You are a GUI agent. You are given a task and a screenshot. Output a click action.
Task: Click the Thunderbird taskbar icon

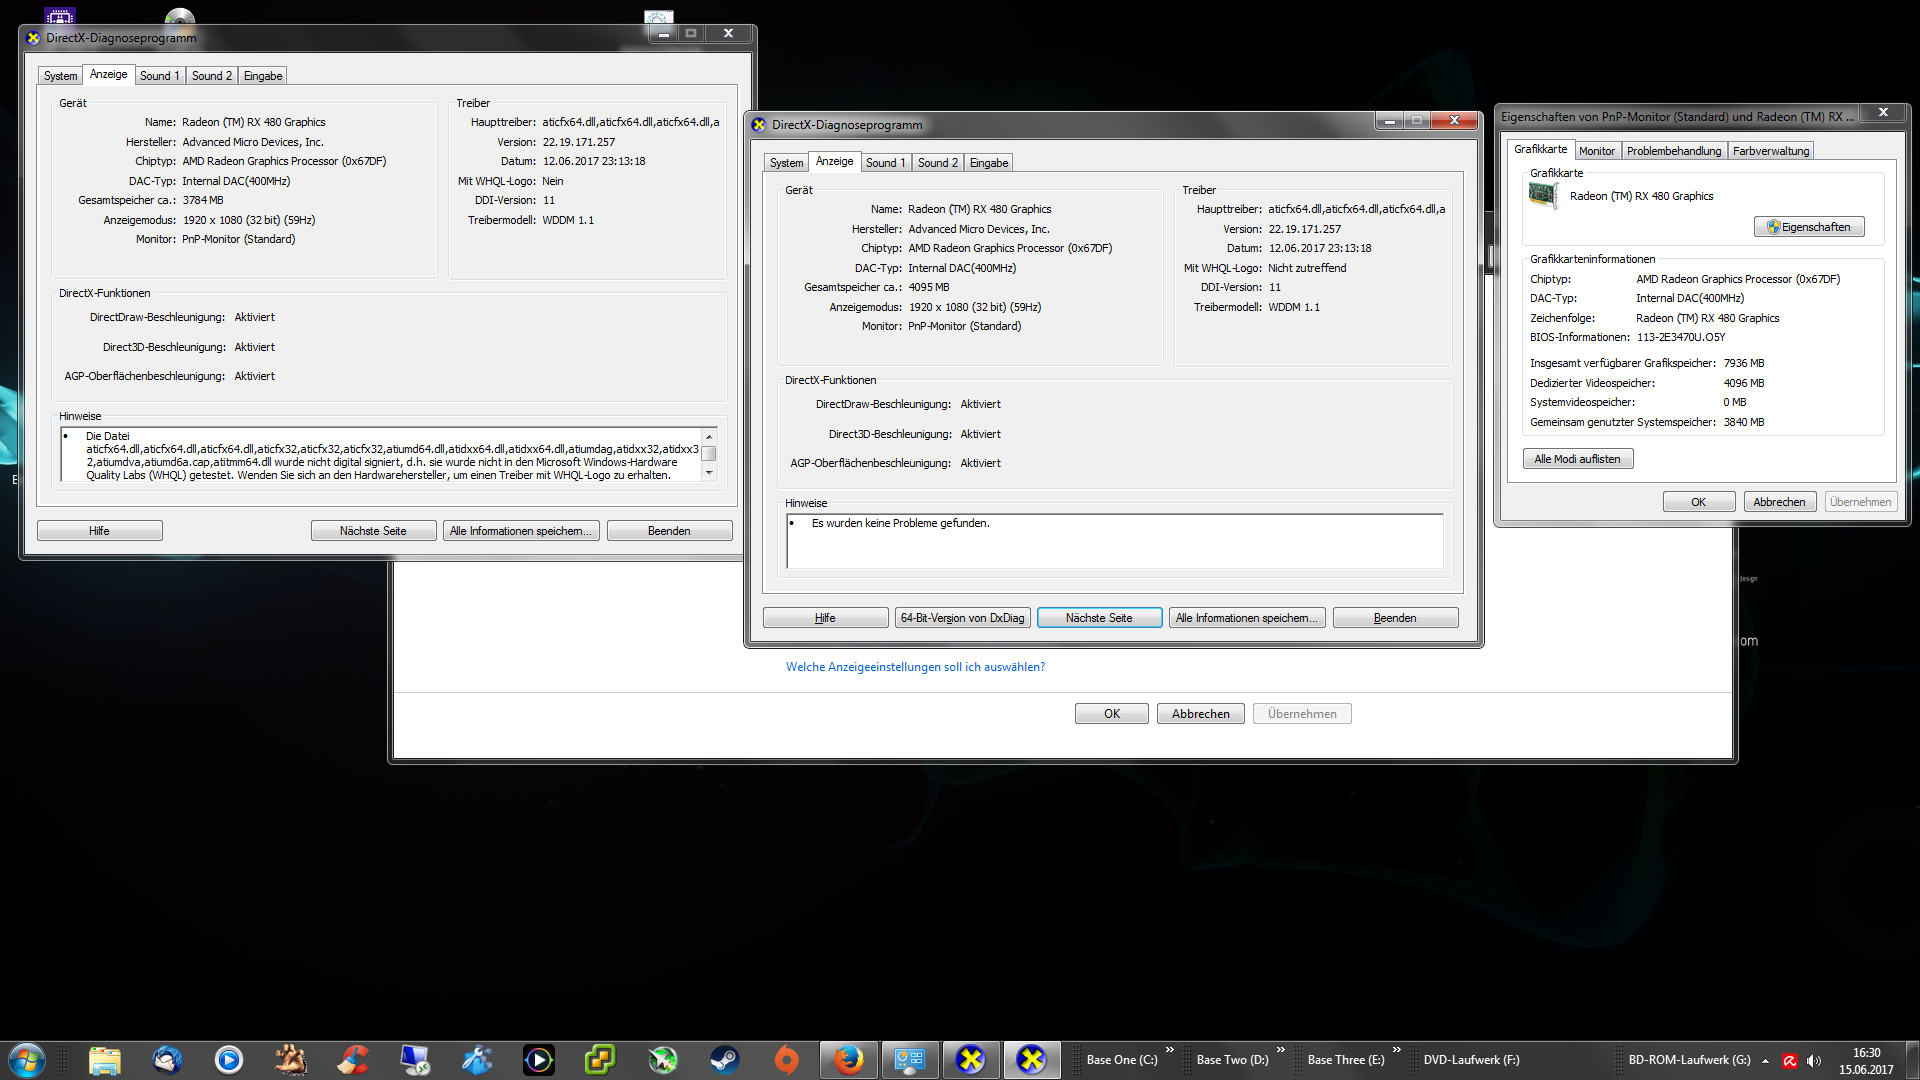point(167,1059)
